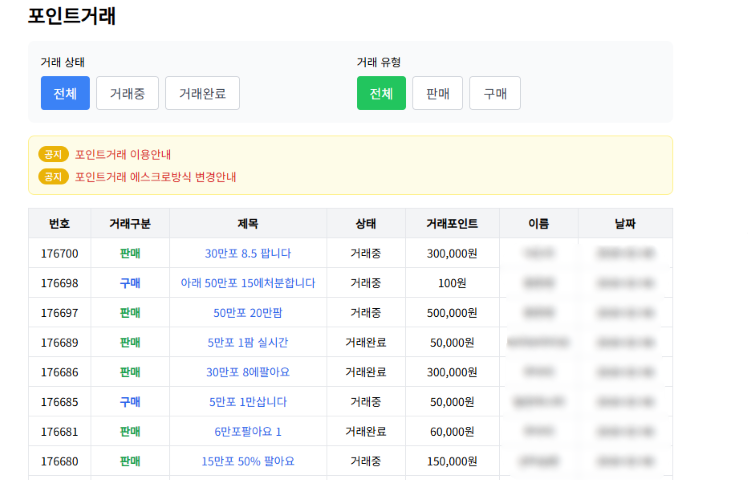Select the green 전체 button under 거래 유형

[381, 93]
